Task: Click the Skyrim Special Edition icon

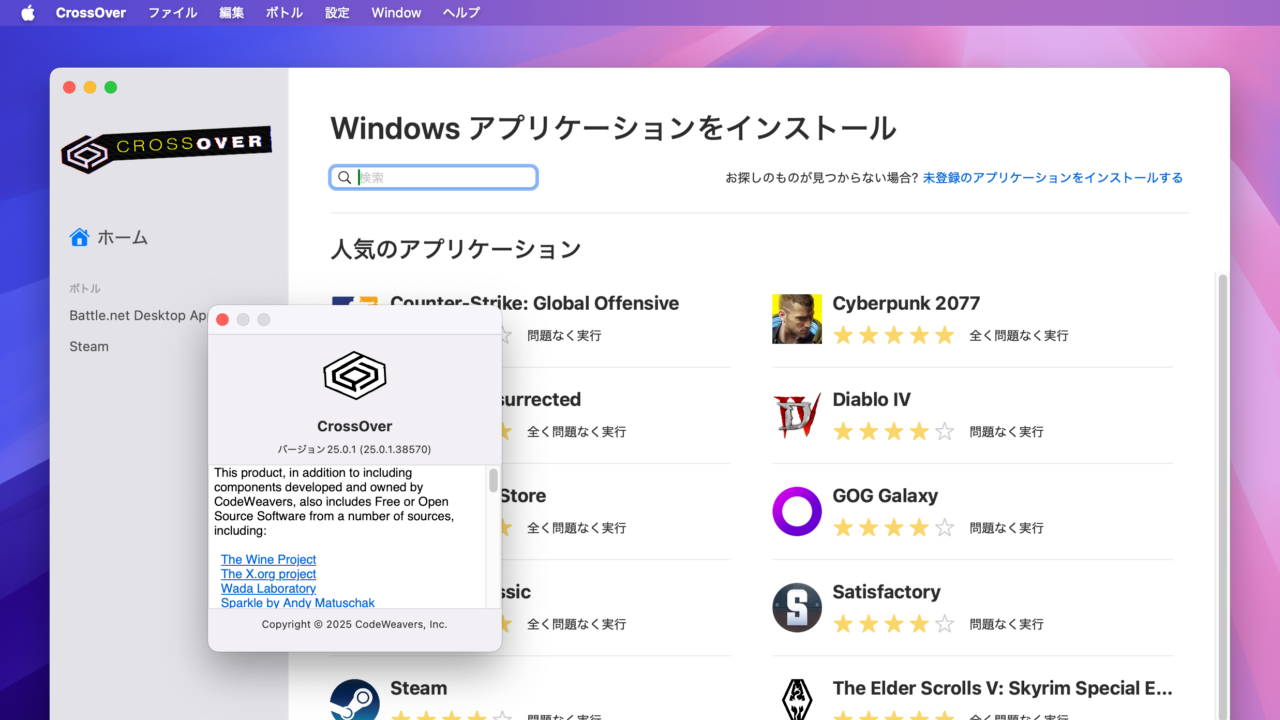Action: point(796,700)
